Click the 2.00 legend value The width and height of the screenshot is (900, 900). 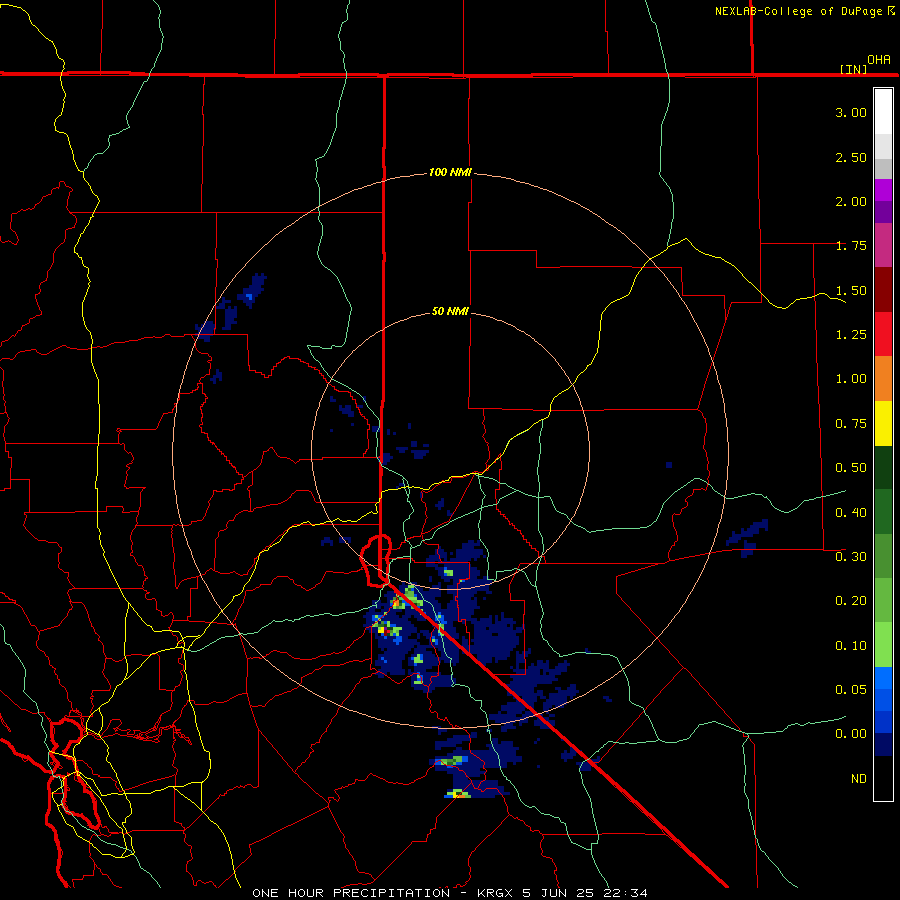pyautogui.click(x=851, y=201)
